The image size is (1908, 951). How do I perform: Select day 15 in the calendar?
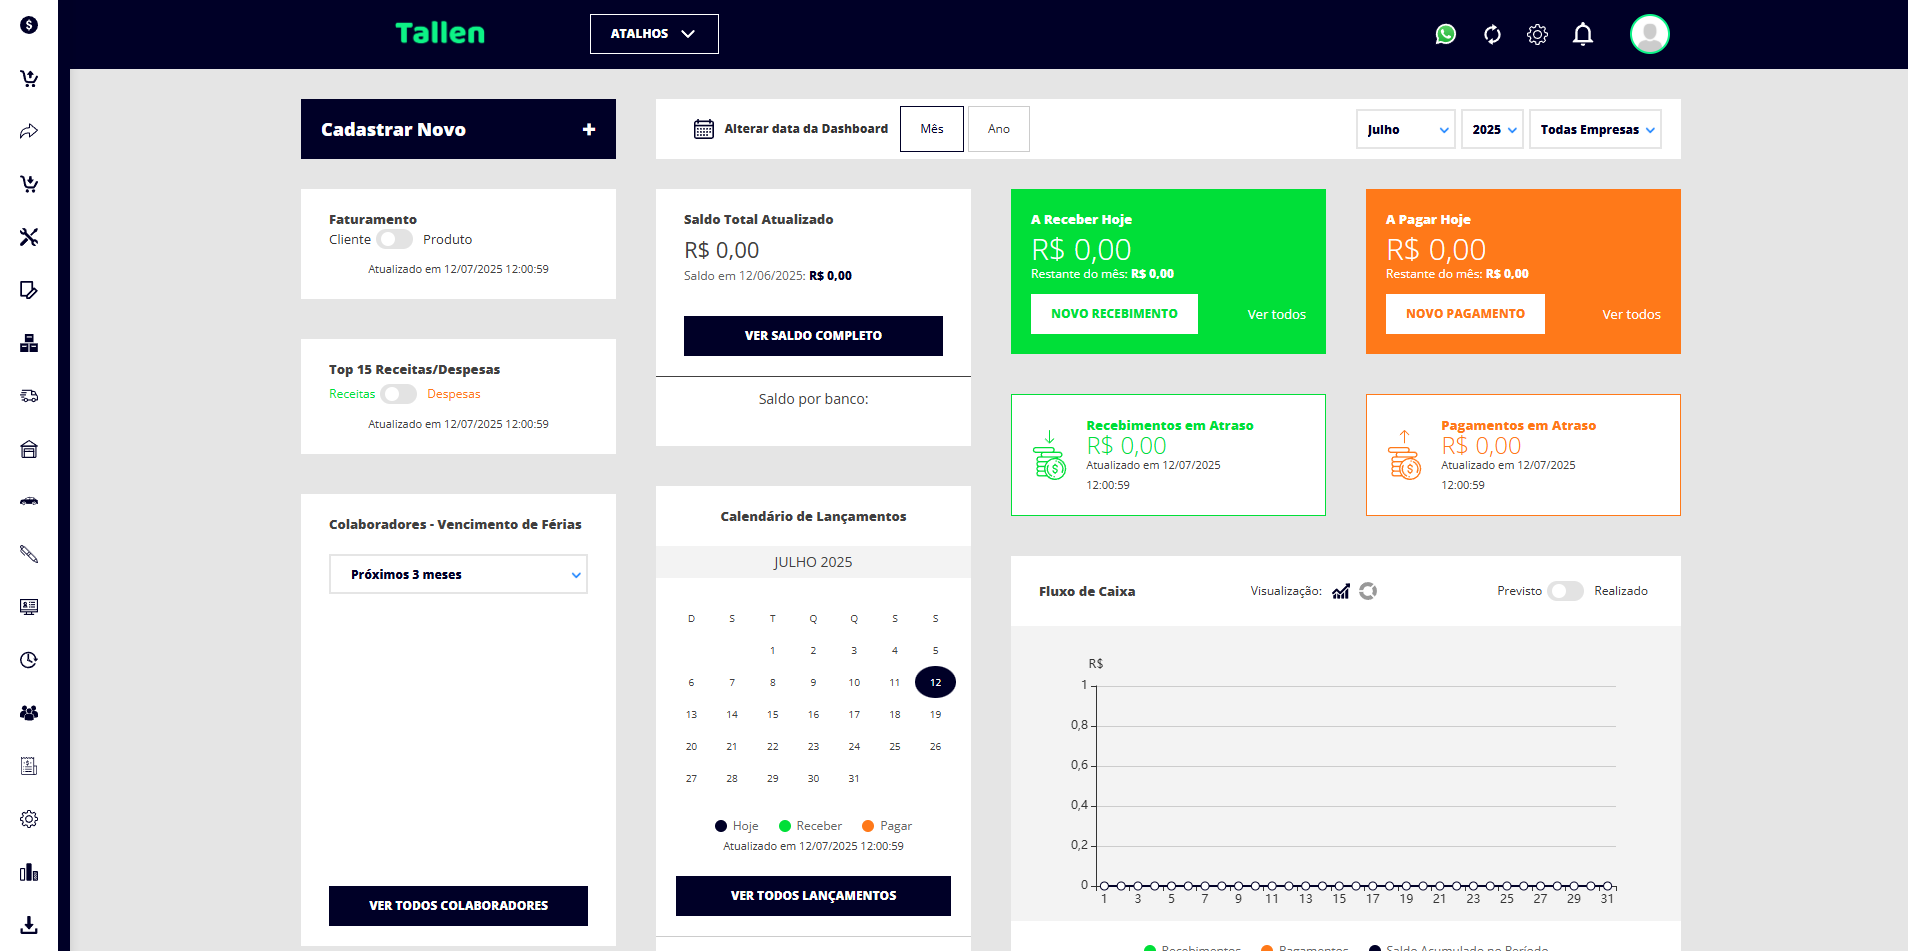tap(772, 714)
